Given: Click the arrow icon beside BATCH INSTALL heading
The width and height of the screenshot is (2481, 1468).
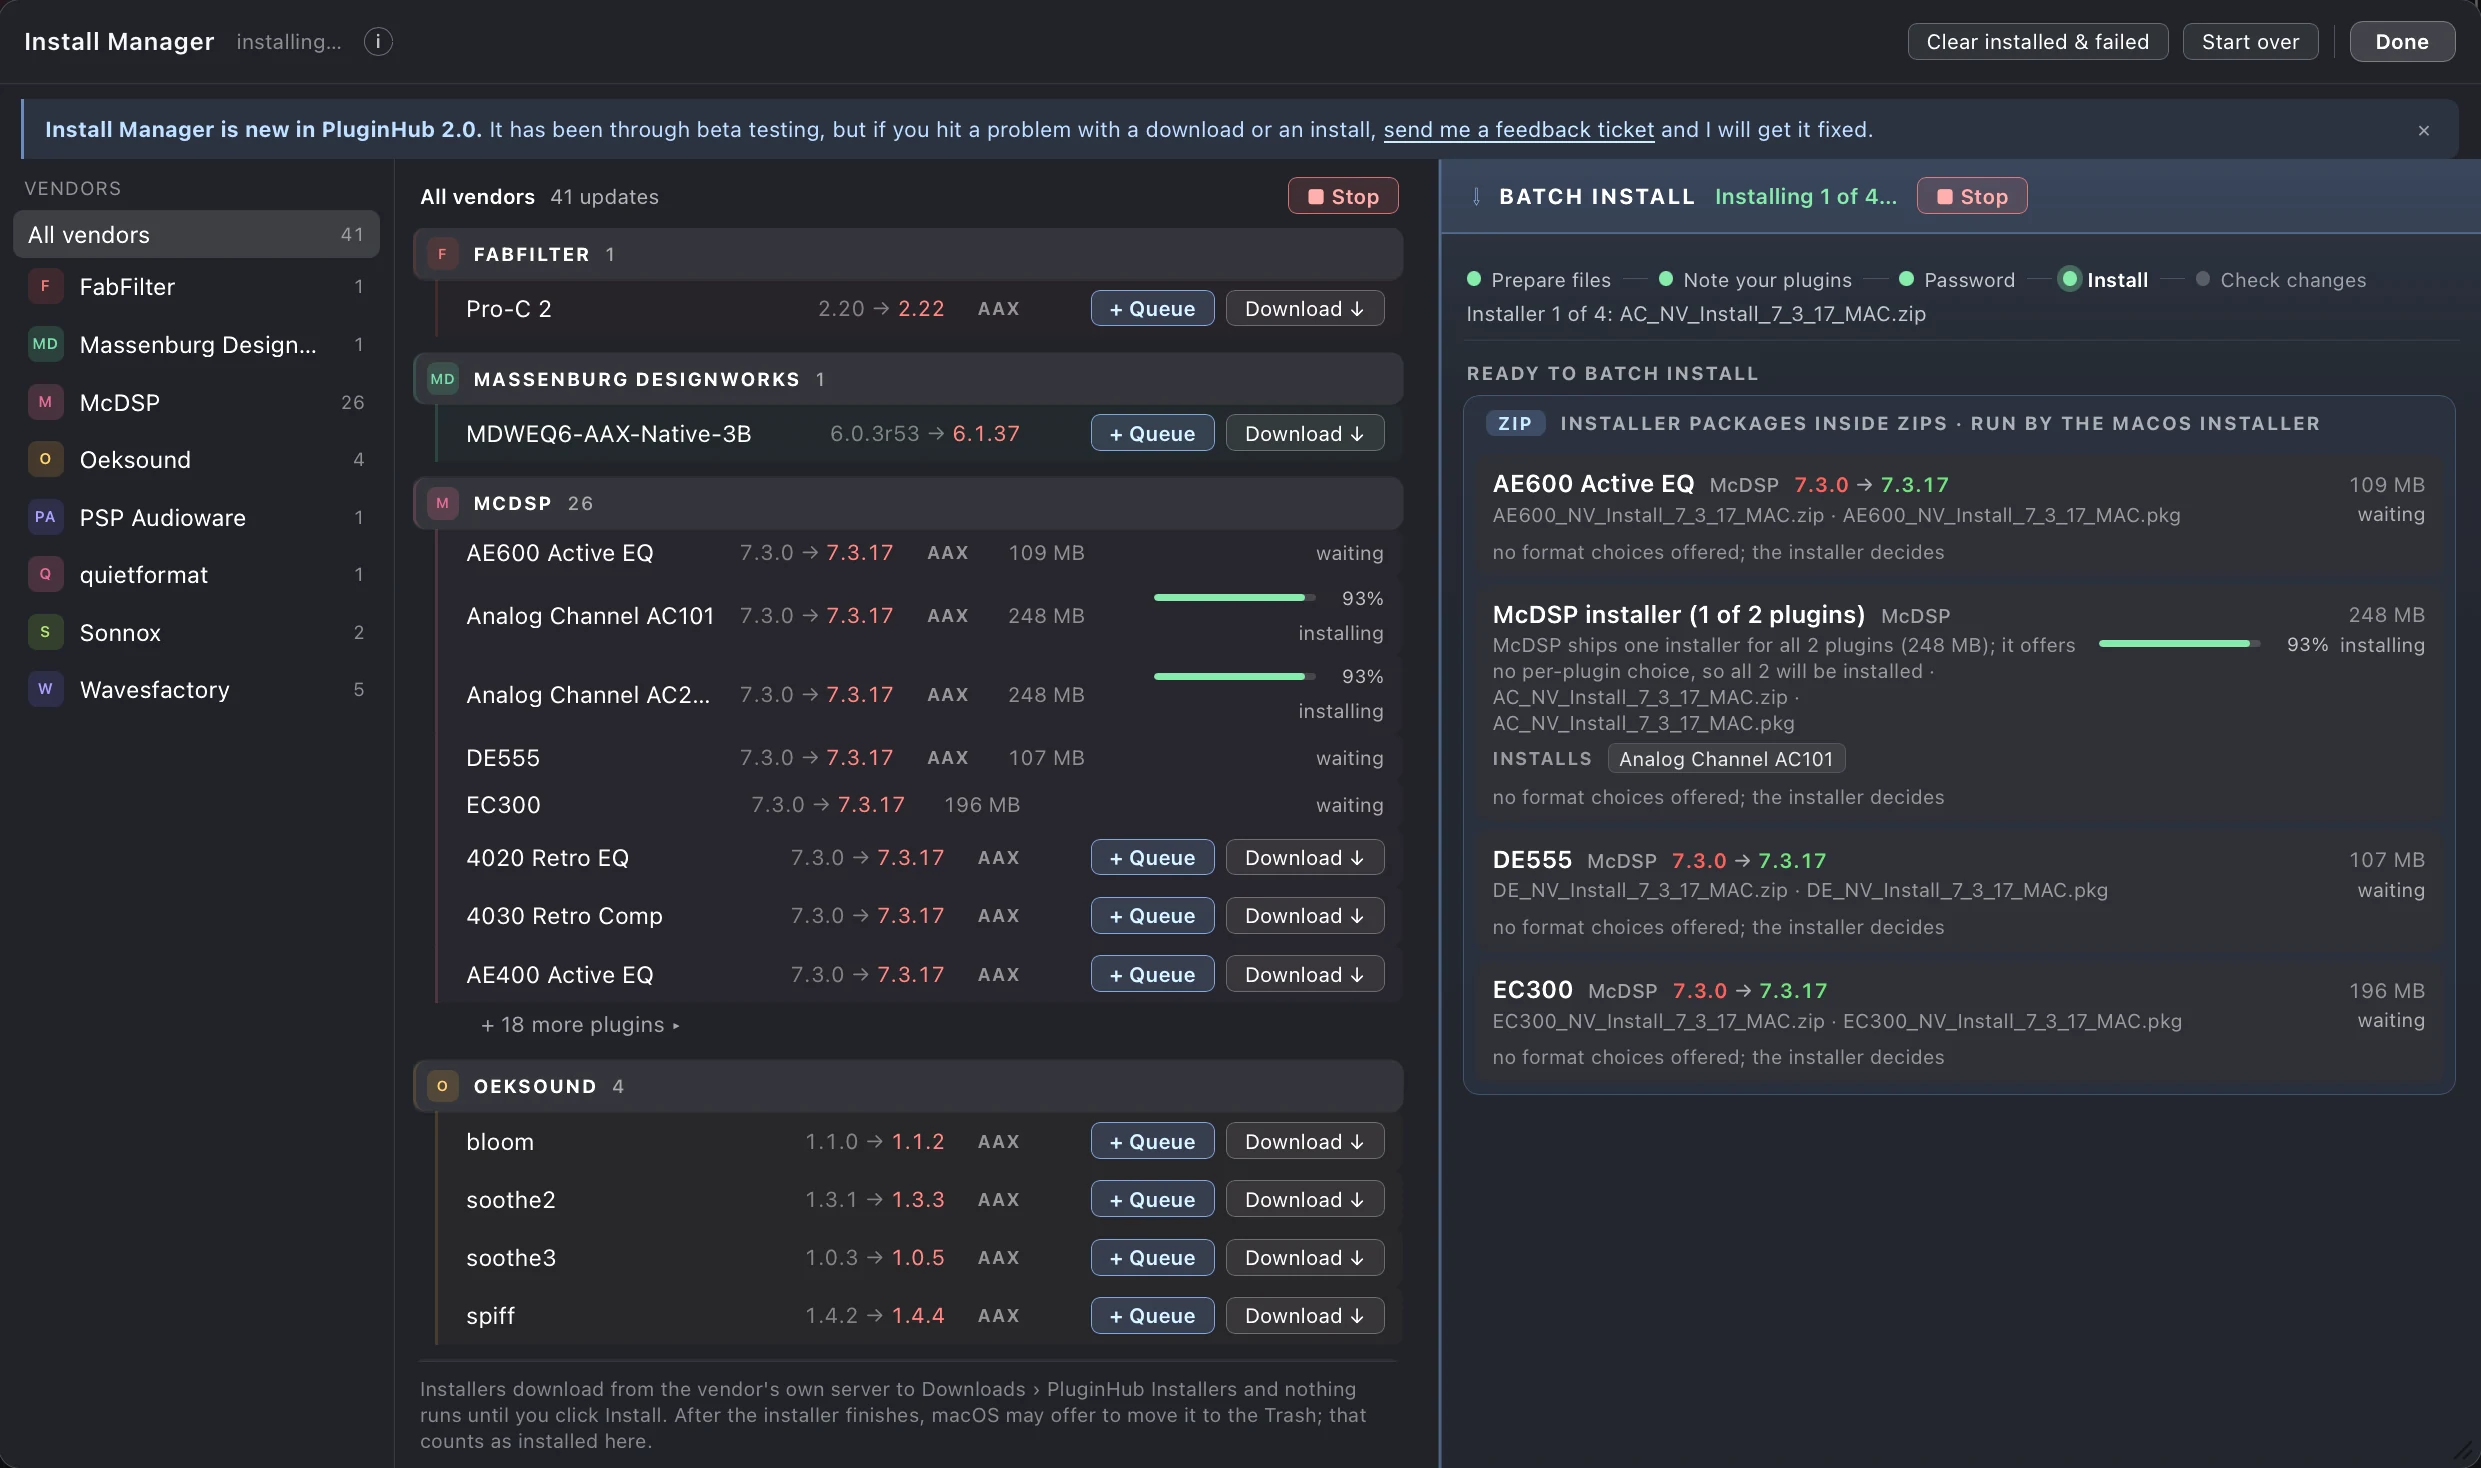Looking at the screenshot, I should click(x=1476, y=197).
